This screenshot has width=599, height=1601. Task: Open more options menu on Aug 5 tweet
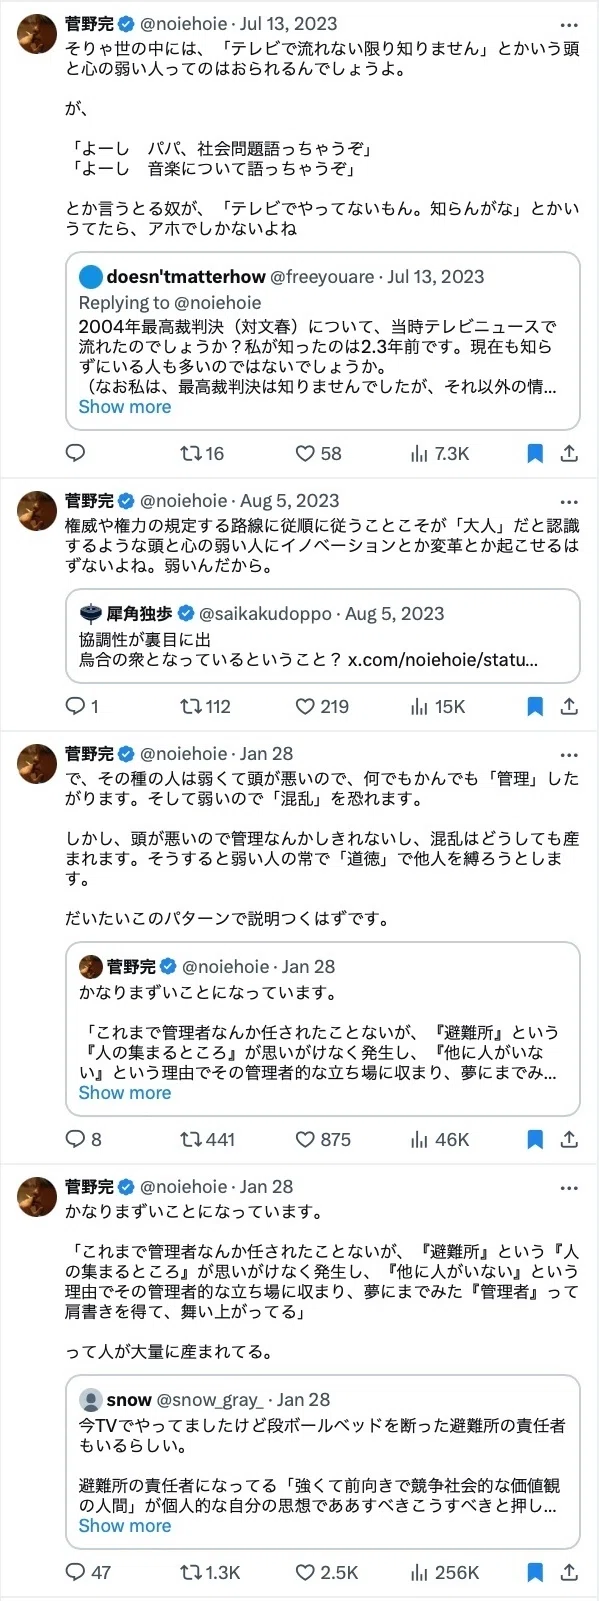(569, 501)
